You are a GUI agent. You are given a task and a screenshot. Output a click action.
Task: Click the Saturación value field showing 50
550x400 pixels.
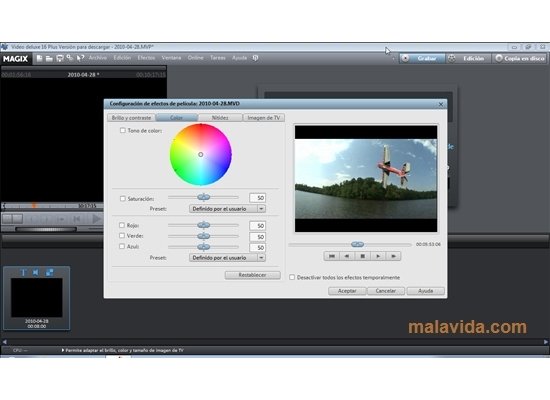pyautogui.click(x=257, y=198)
